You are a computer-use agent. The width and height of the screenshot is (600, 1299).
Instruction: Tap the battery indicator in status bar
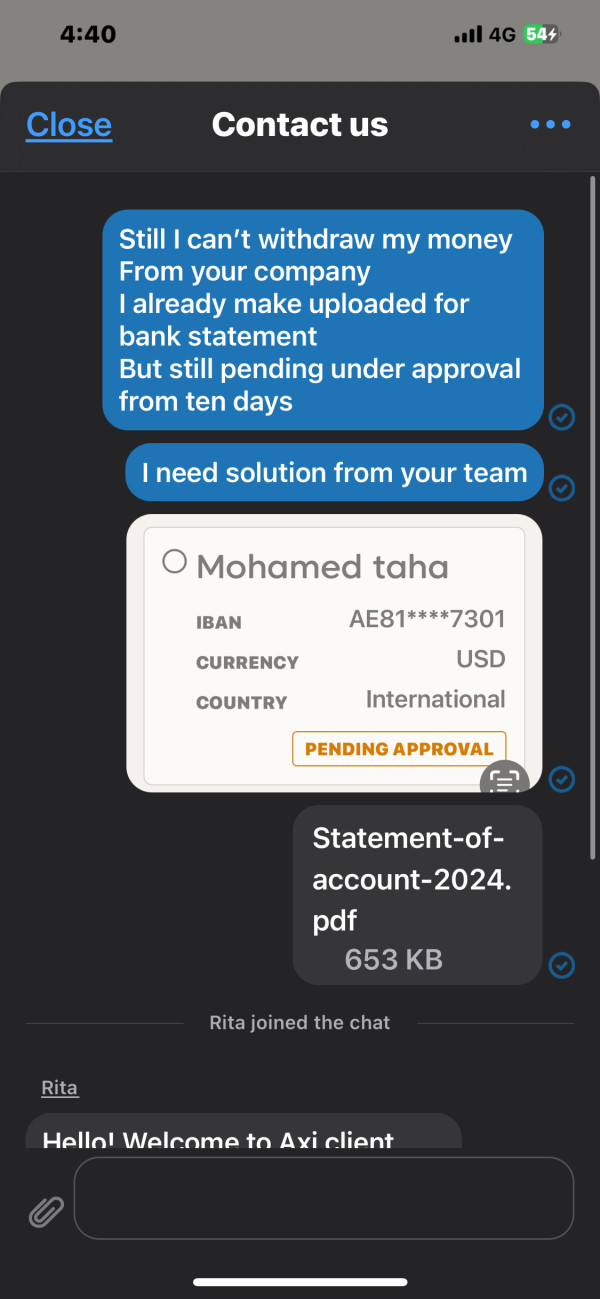point(542,34)
